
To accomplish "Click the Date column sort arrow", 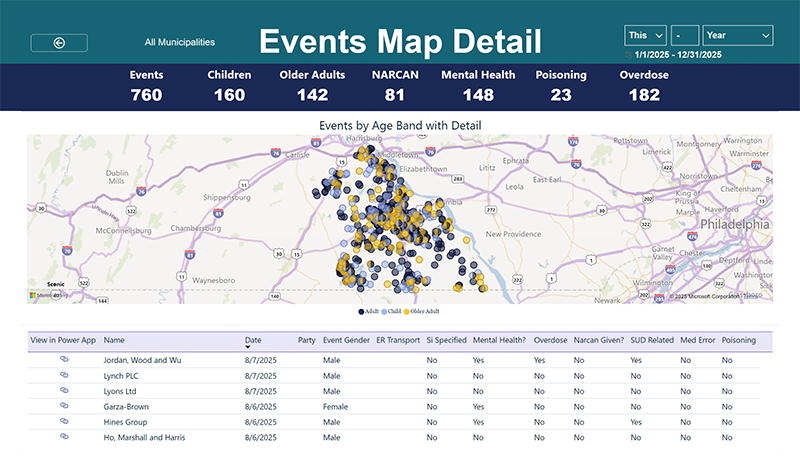I will (x=248, y=348).
